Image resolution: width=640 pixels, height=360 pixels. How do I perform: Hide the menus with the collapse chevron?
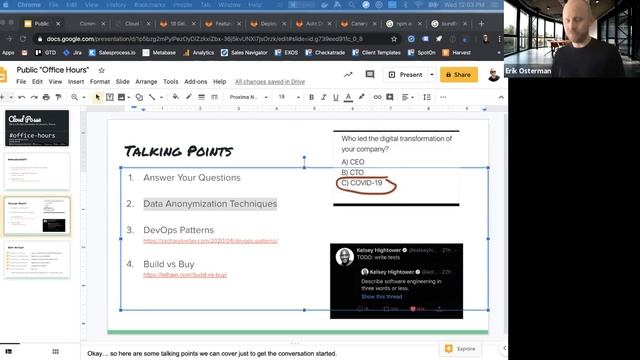point(501,97)
